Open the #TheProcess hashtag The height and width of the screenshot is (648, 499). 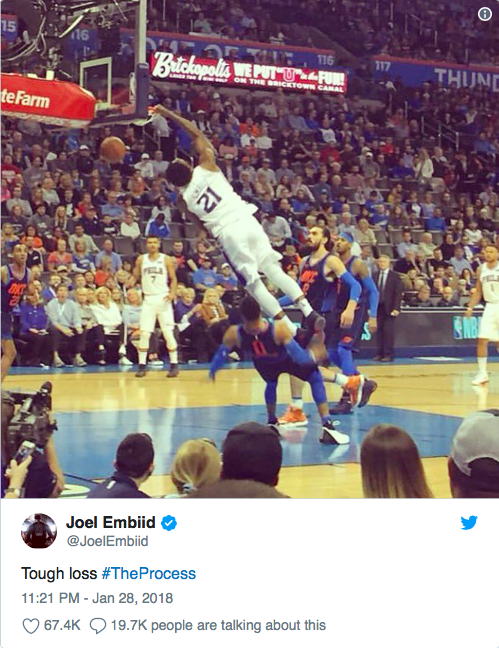pyautogui.click(x=148, y=573)
